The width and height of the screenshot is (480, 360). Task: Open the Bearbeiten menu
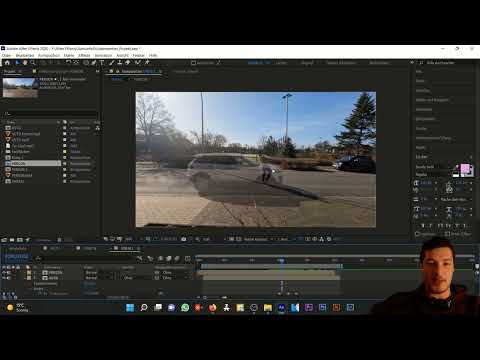point(25,55)
